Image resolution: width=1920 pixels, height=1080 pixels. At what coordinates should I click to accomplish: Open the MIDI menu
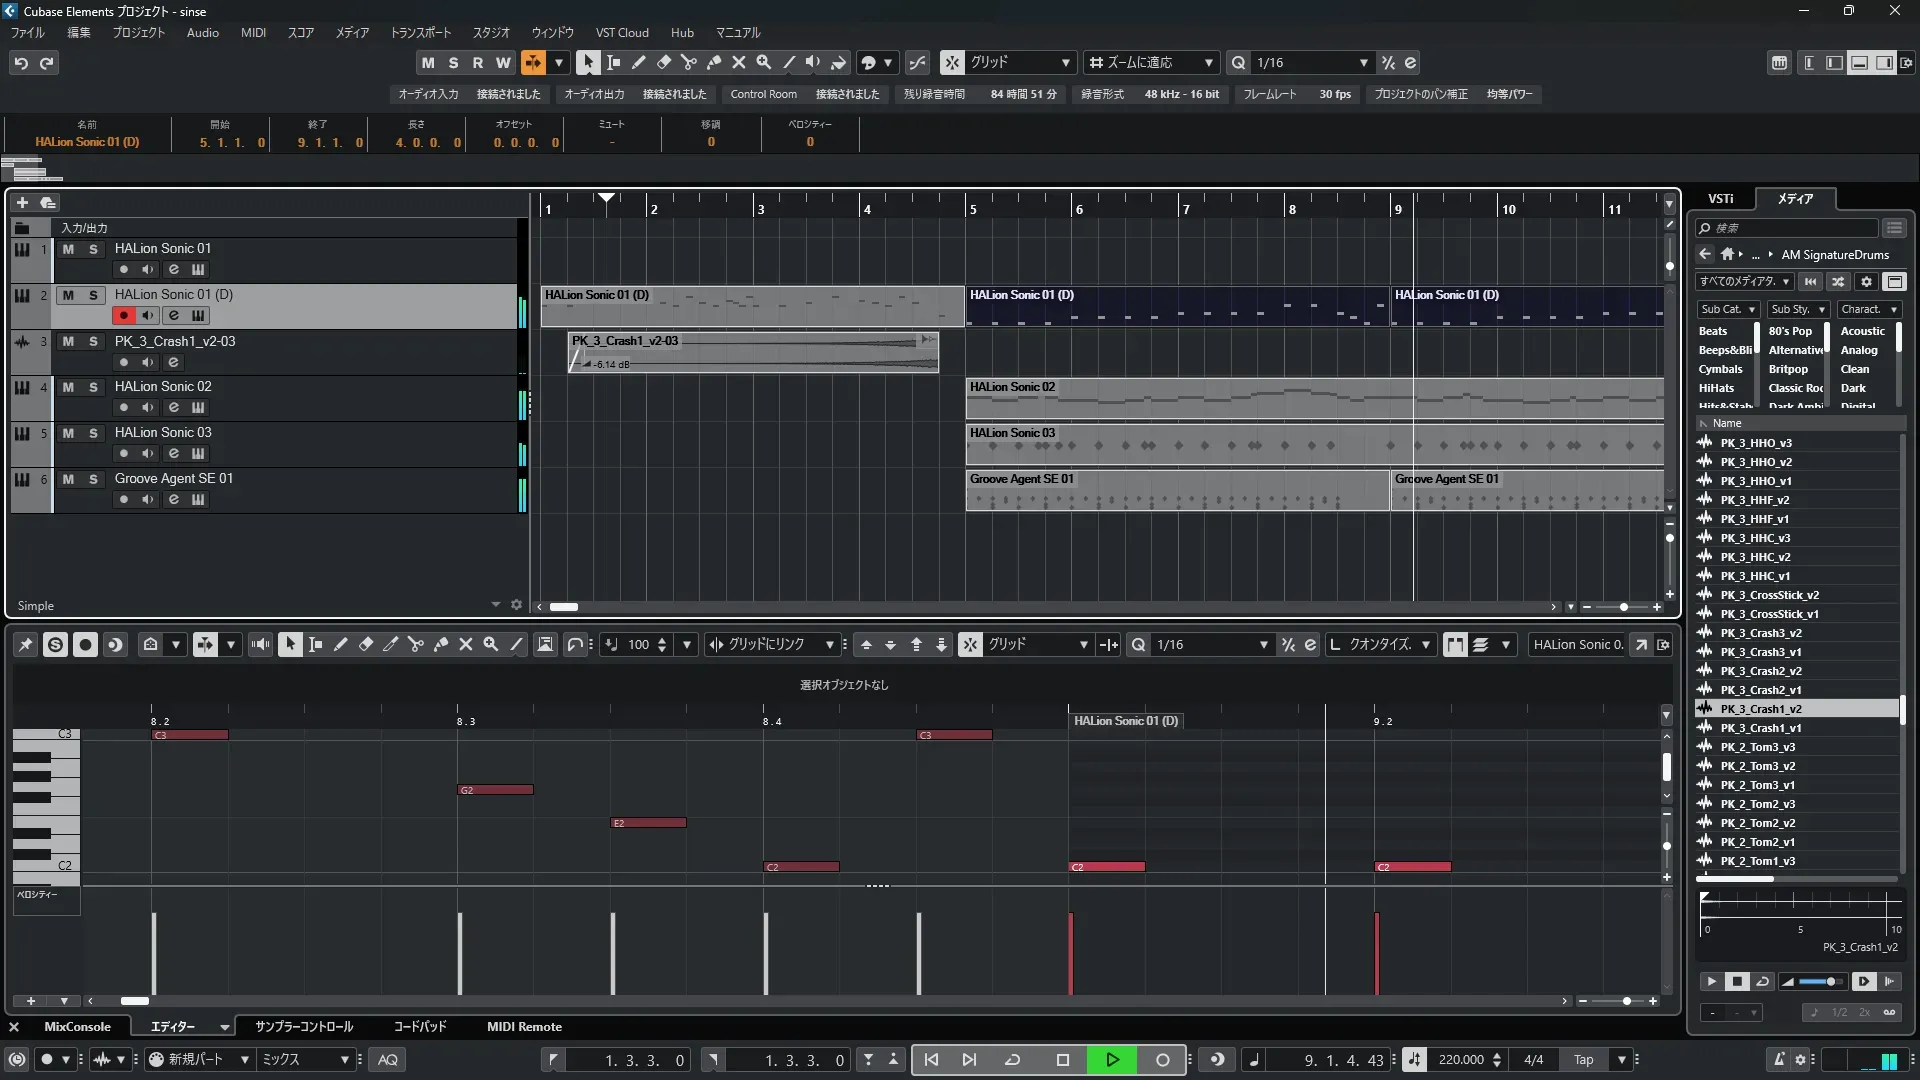point(253,32)
